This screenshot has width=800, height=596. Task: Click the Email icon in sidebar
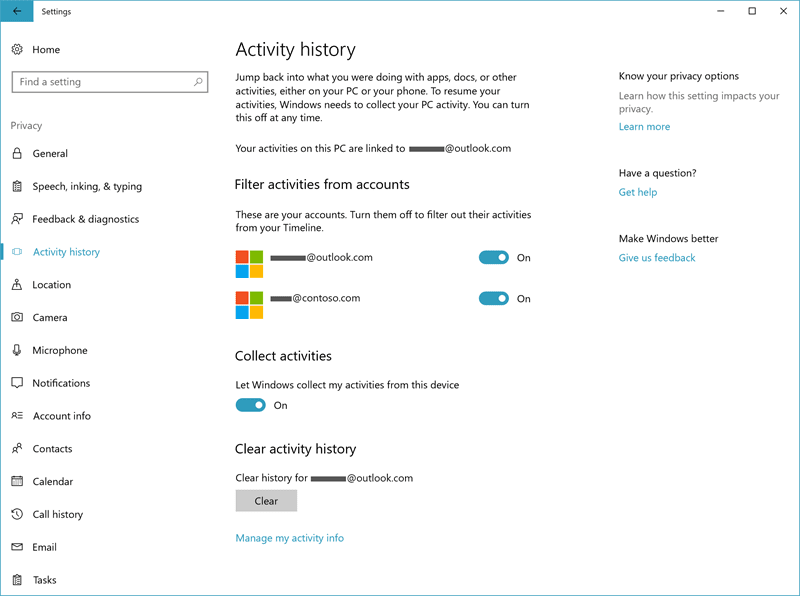pos(17,547)
